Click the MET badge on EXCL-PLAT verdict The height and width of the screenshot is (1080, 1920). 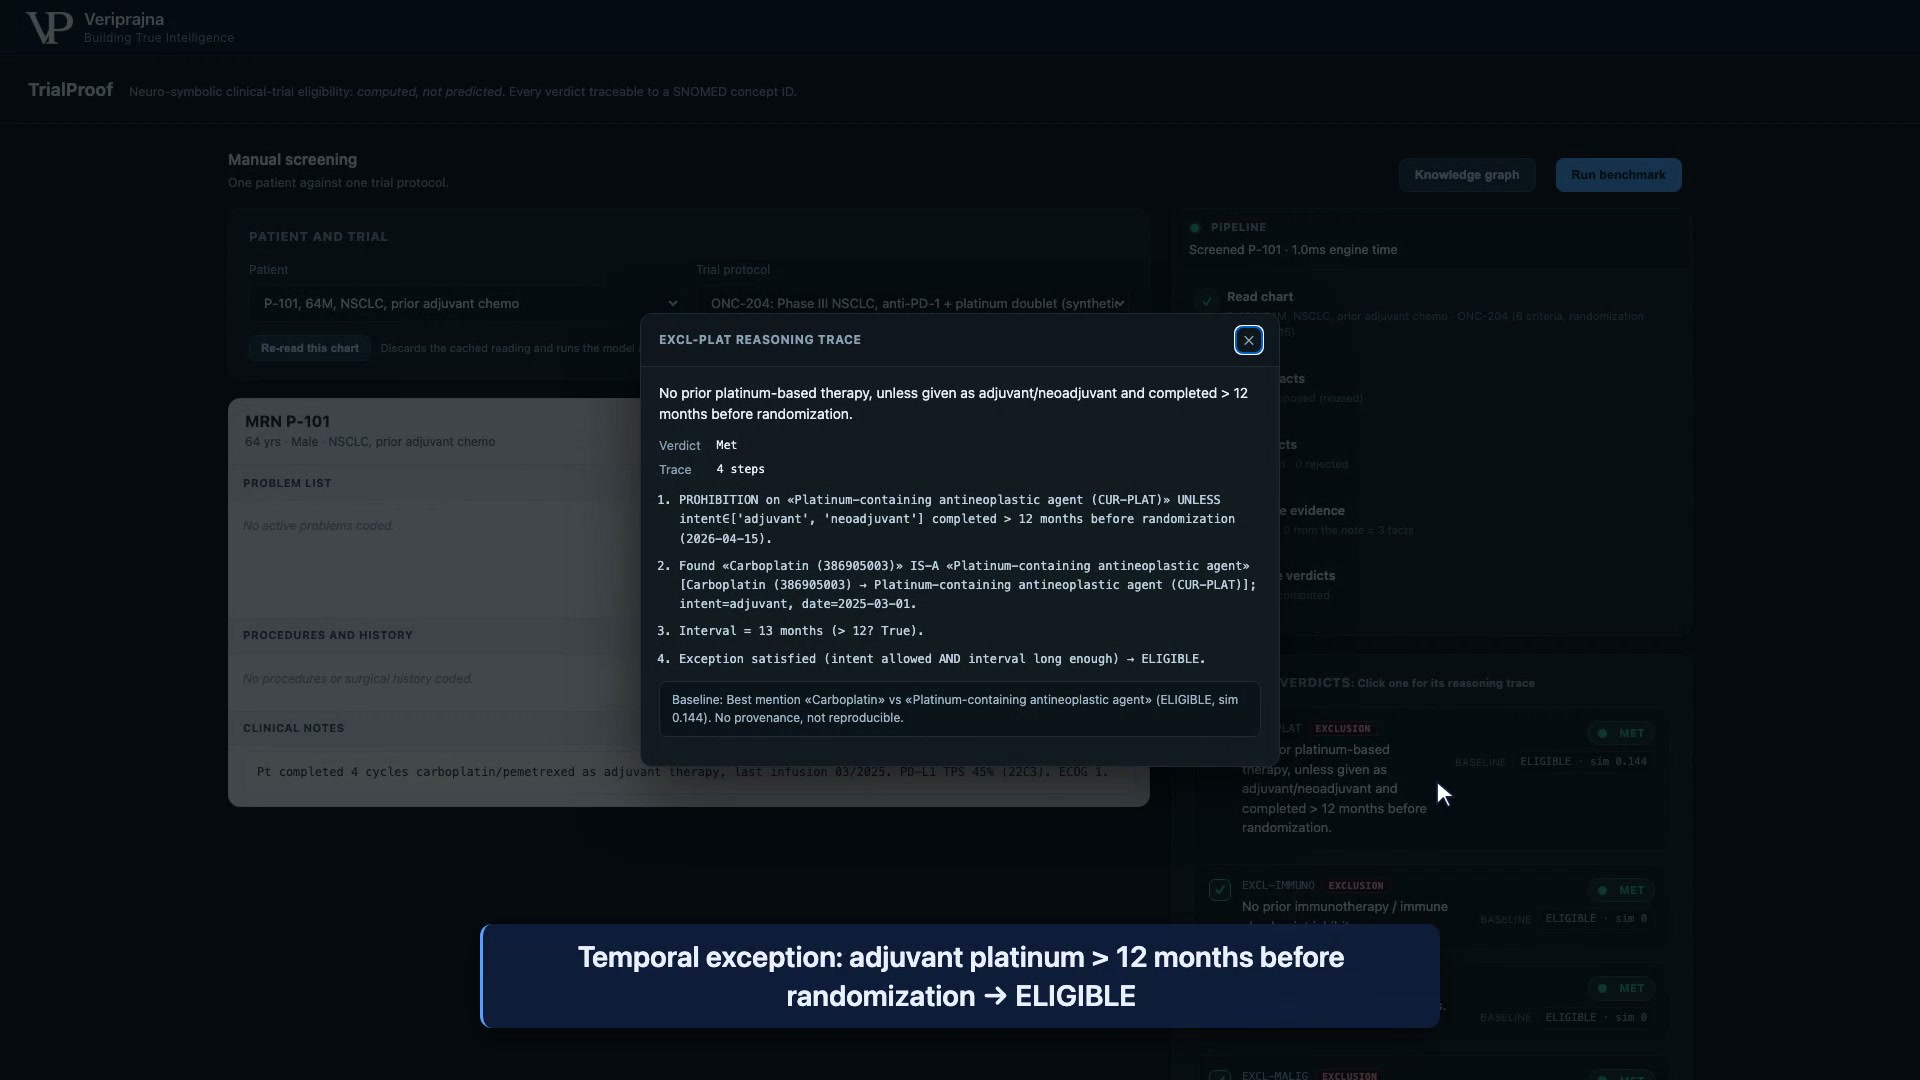tap(1621, 733)
